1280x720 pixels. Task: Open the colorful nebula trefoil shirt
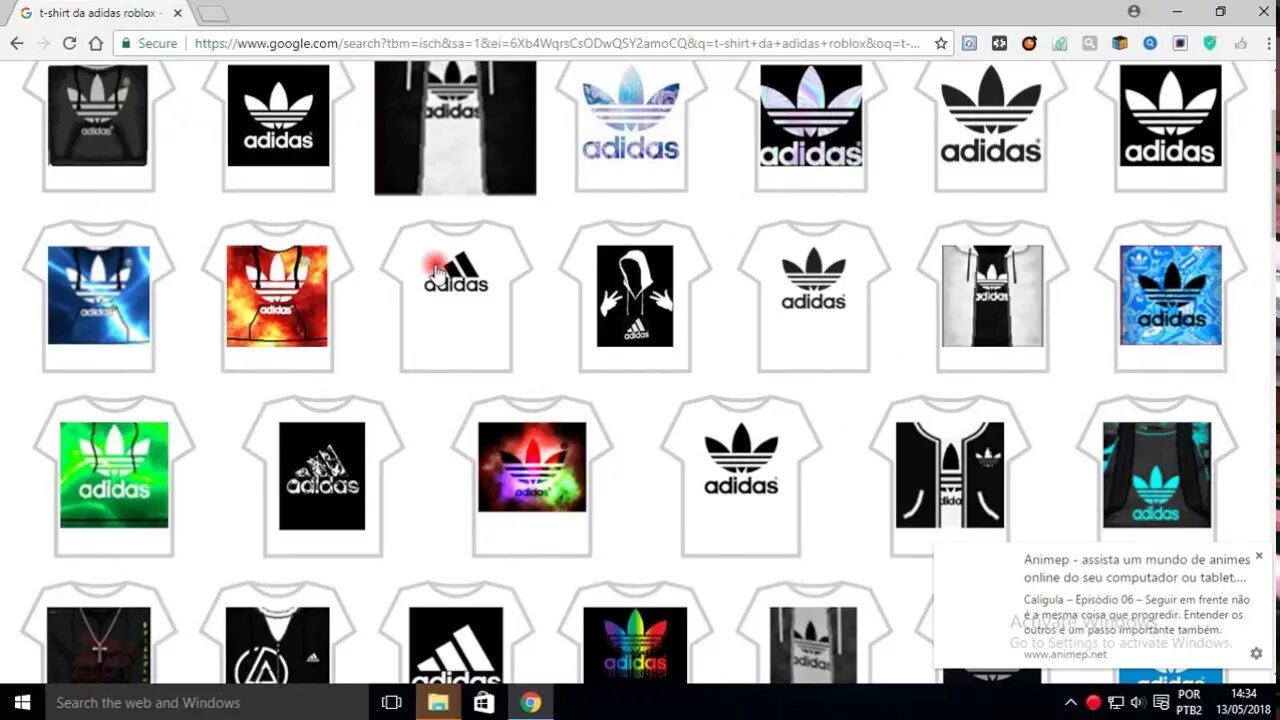point(532,475)
